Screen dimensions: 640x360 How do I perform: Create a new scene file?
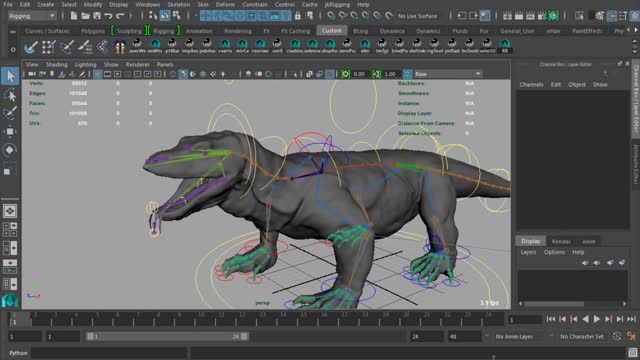click(74, 16)
